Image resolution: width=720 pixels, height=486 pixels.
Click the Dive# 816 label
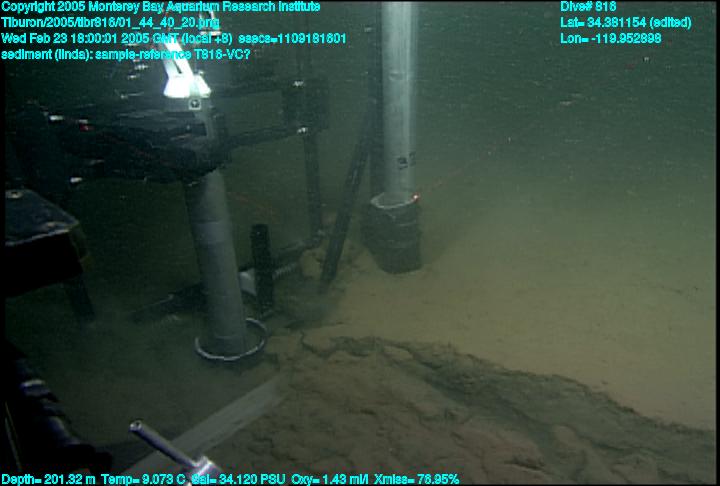(589, 7)
